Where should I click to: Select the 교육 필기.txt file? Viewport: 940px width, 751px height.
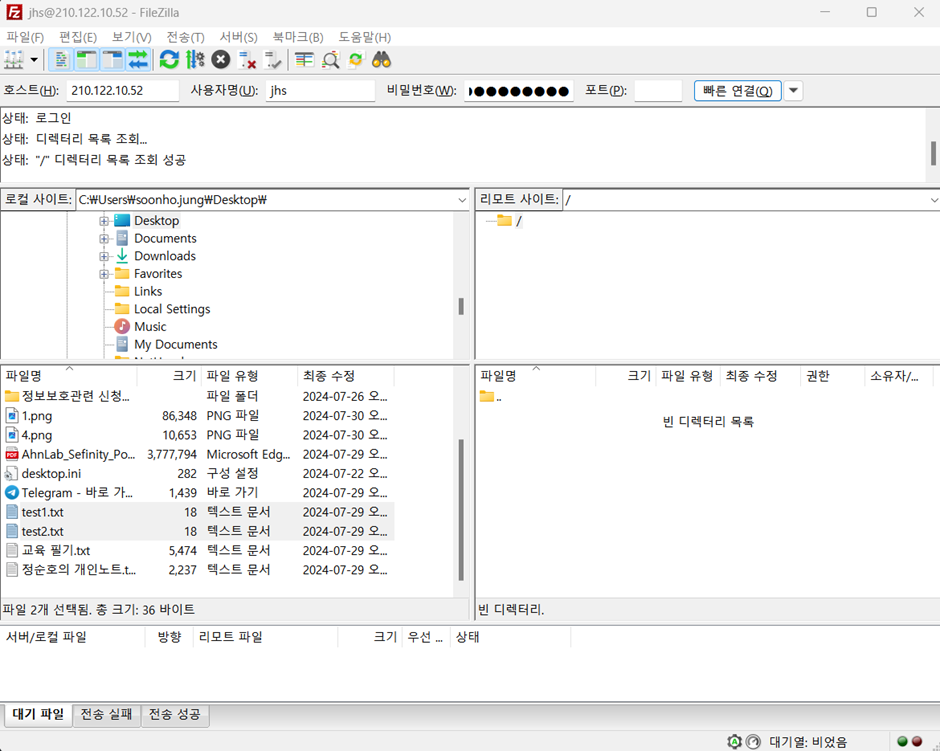coord(56,550)
